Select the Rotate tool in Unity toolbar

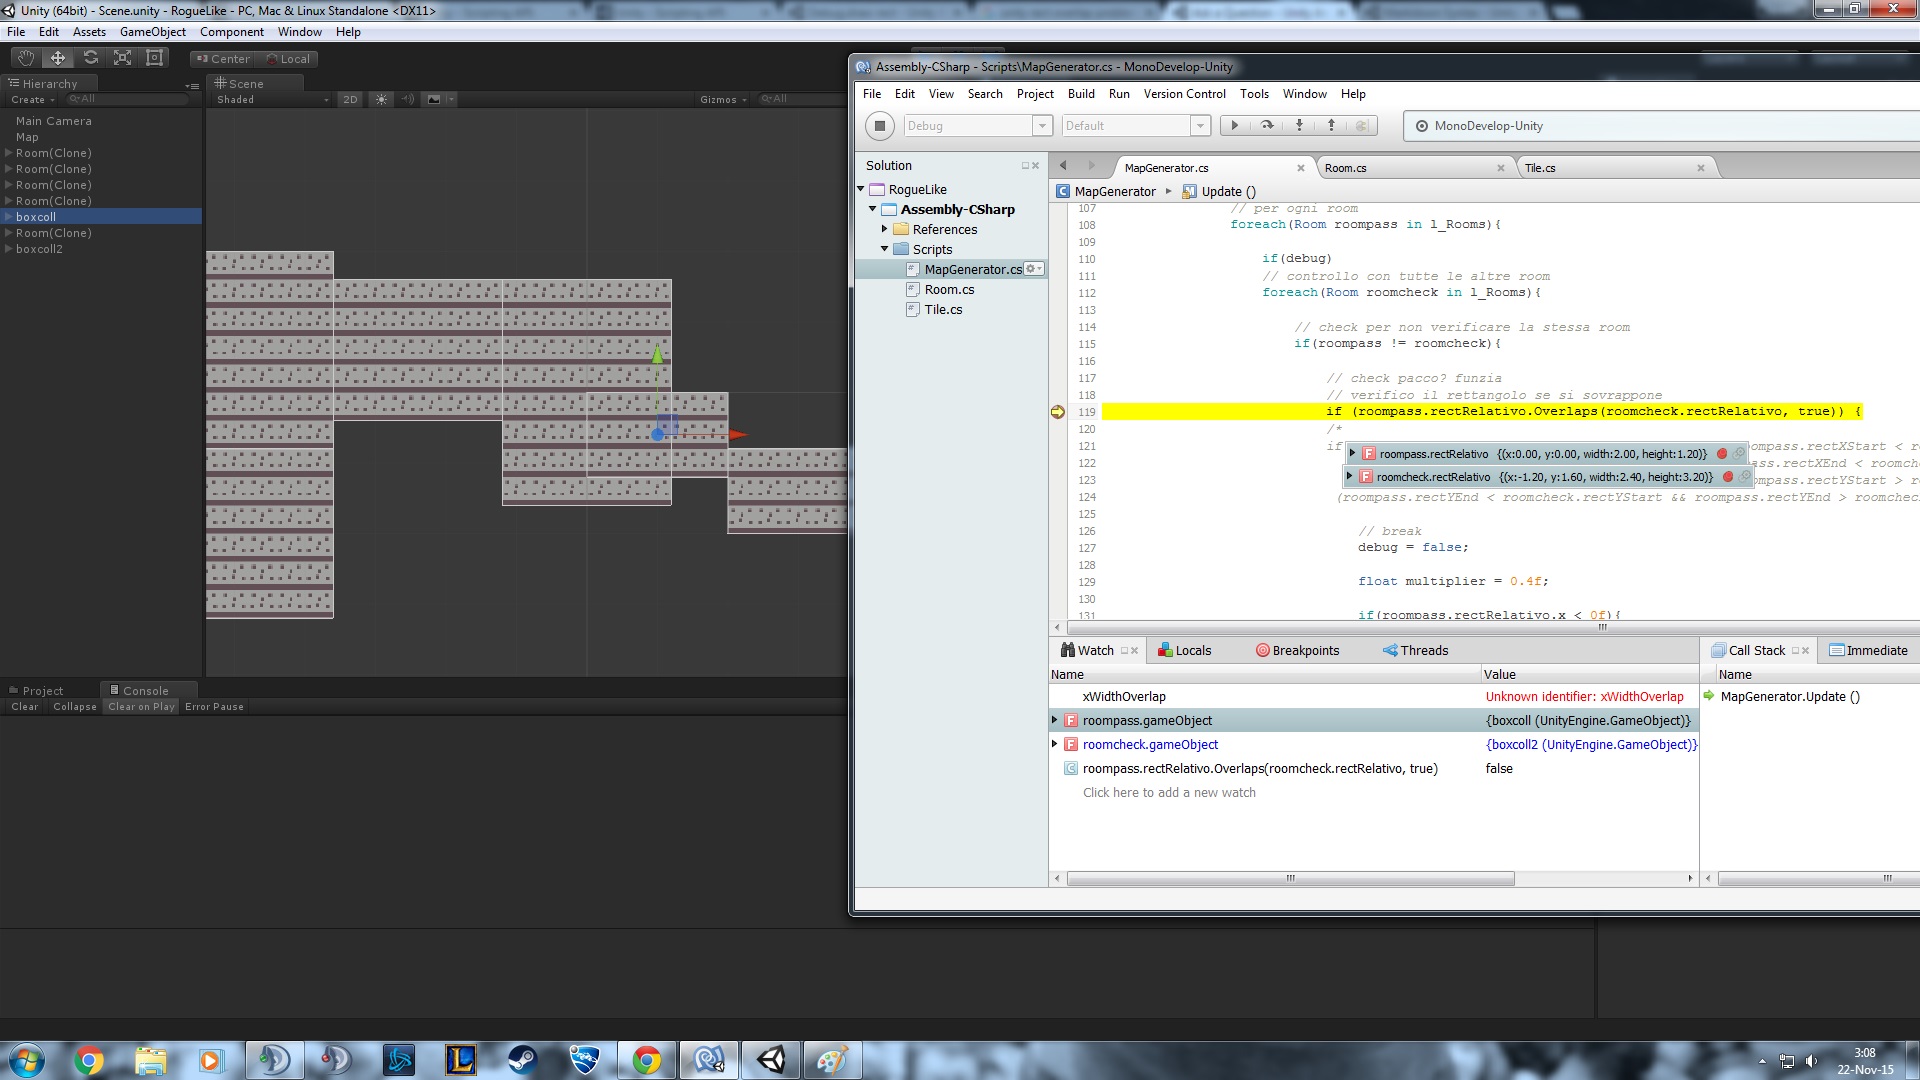[90, 58]
